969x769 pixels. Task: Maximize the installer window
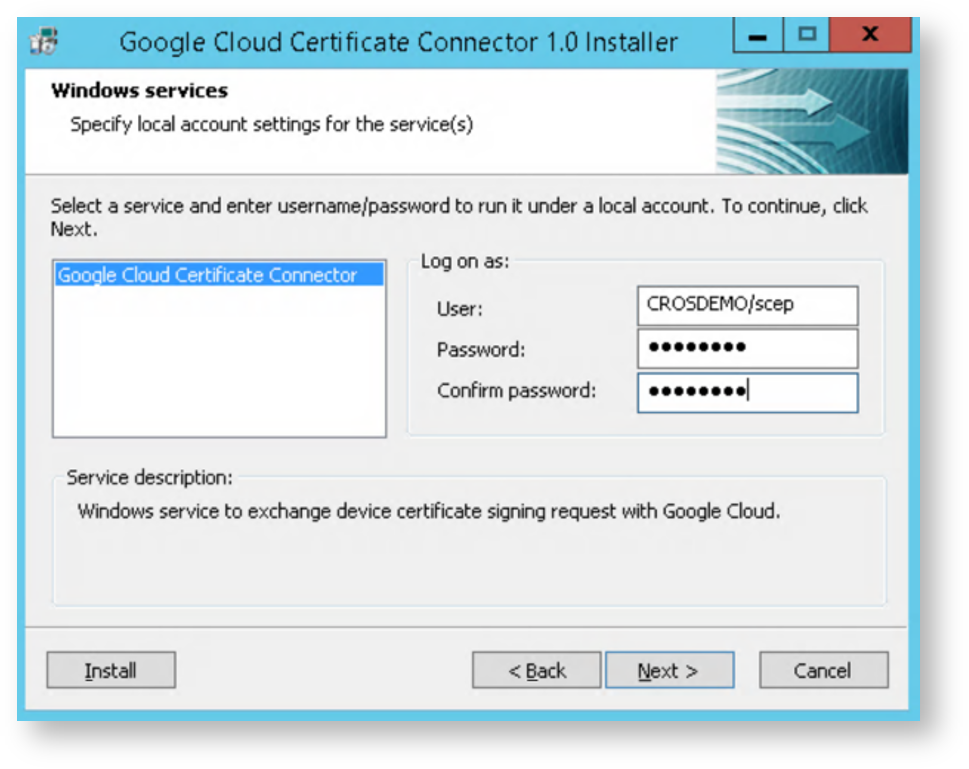point(806,35)
